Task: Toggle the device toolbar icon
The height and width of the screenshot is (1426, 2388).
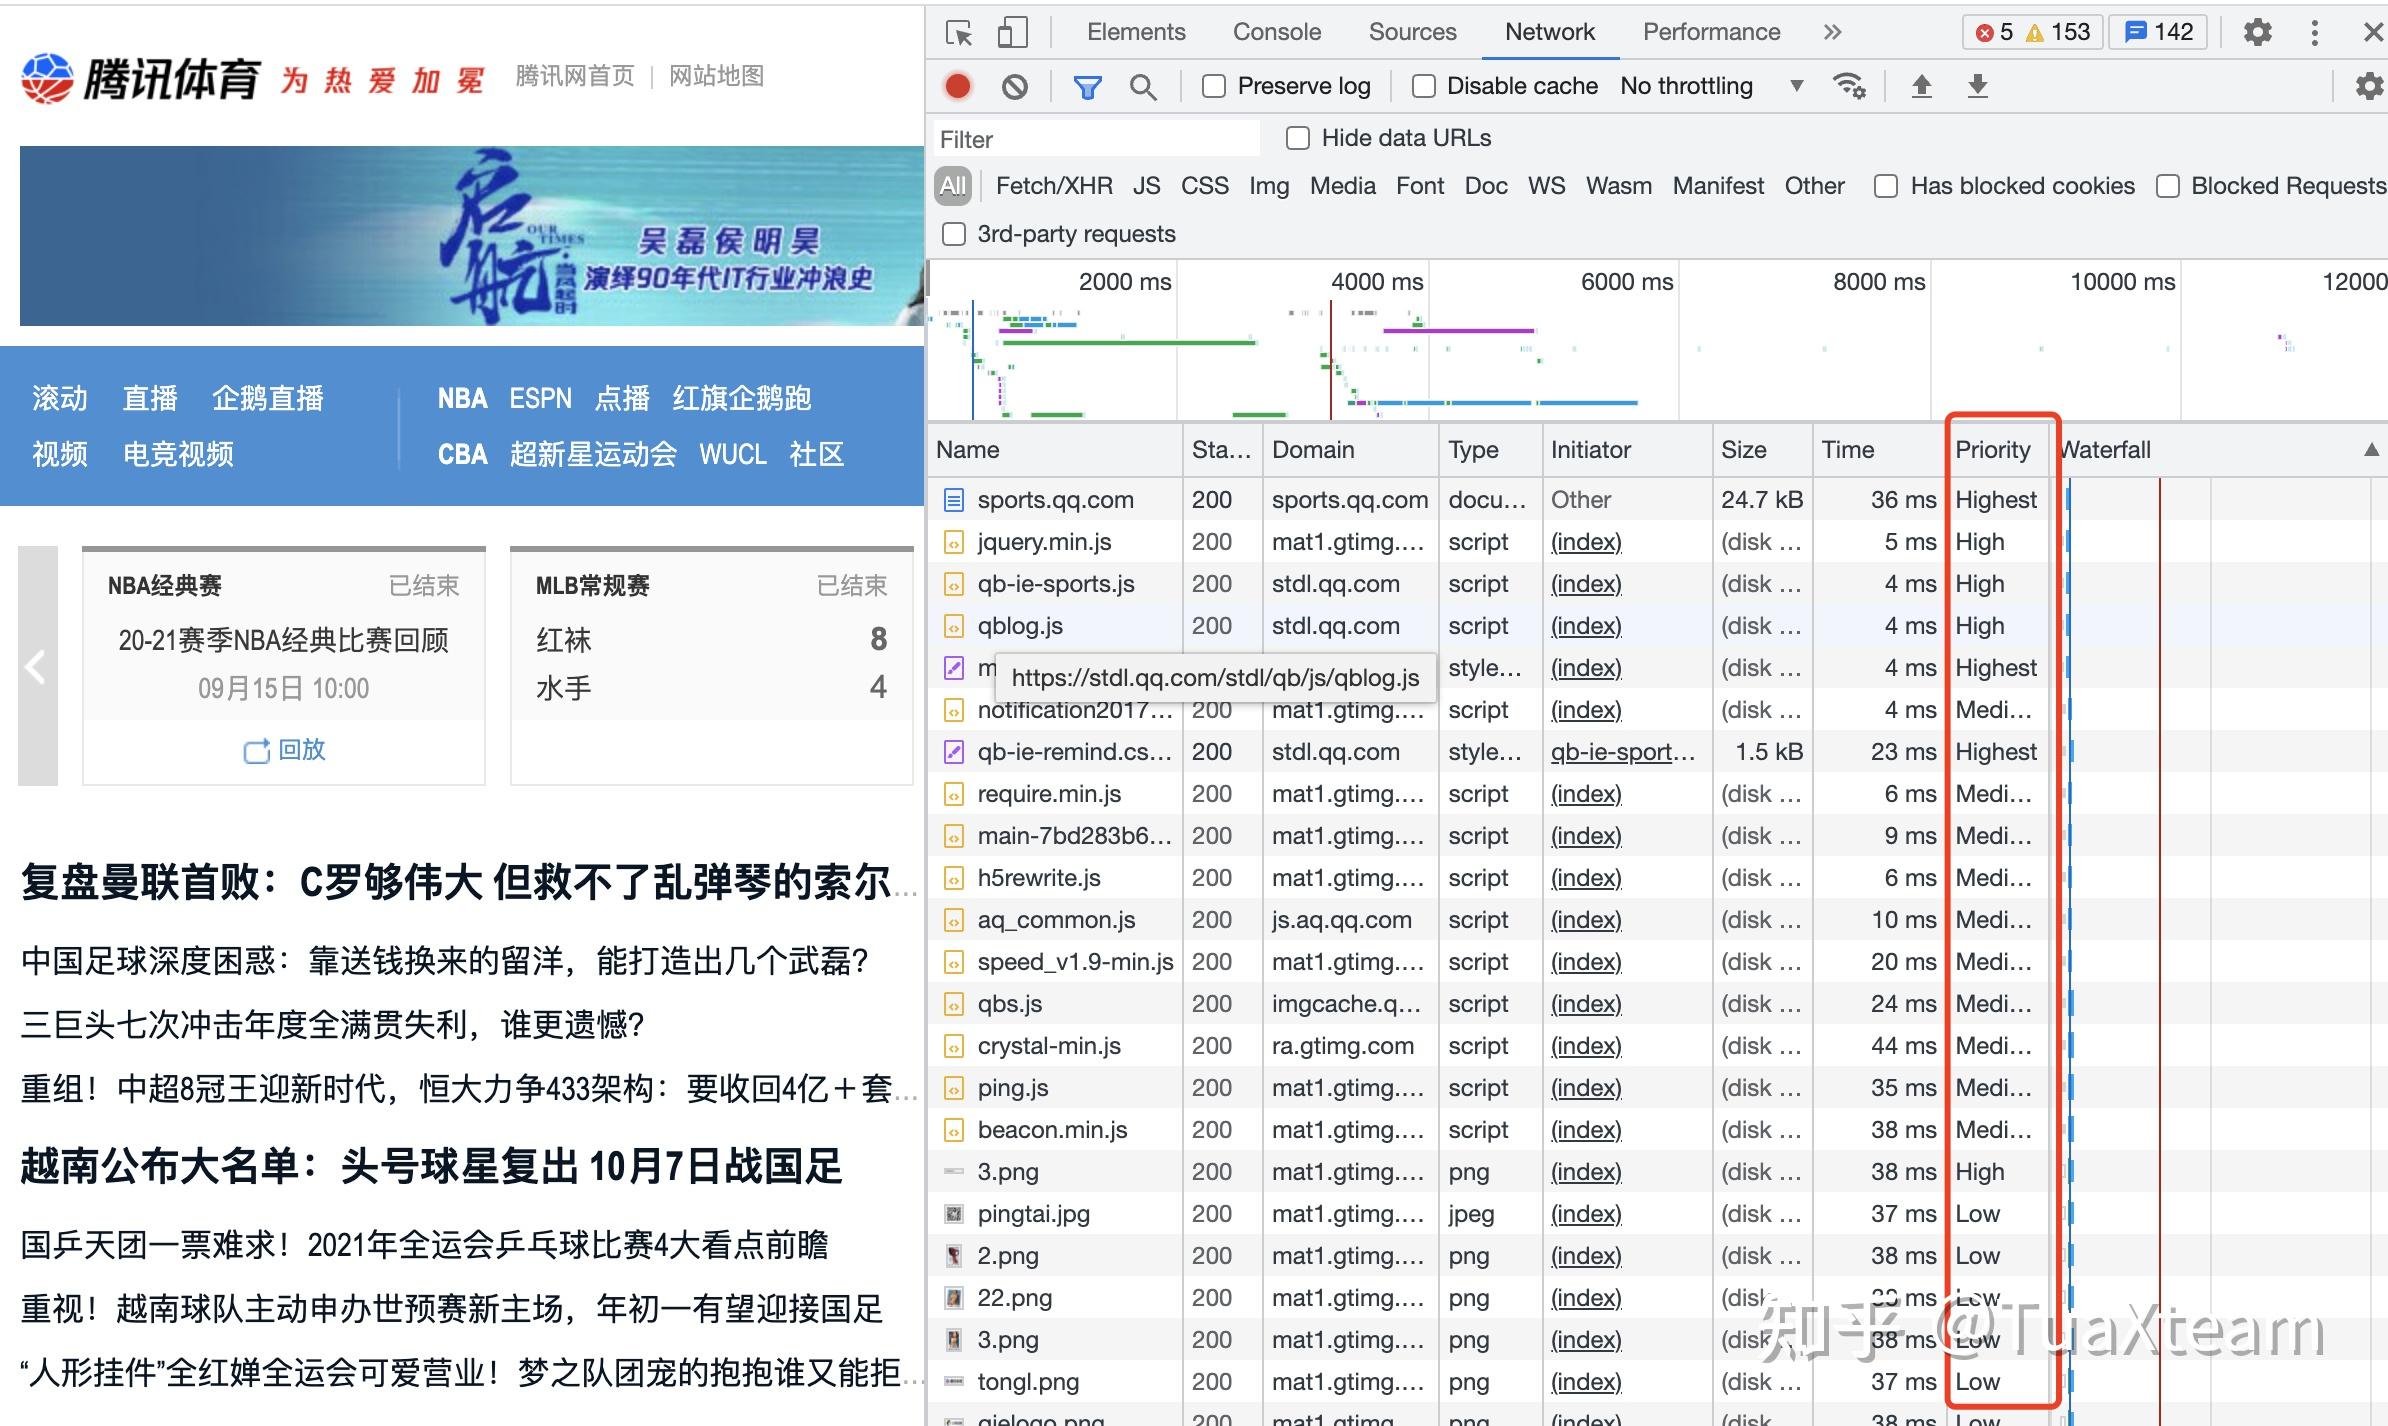Action: [x=1012, y=33]
